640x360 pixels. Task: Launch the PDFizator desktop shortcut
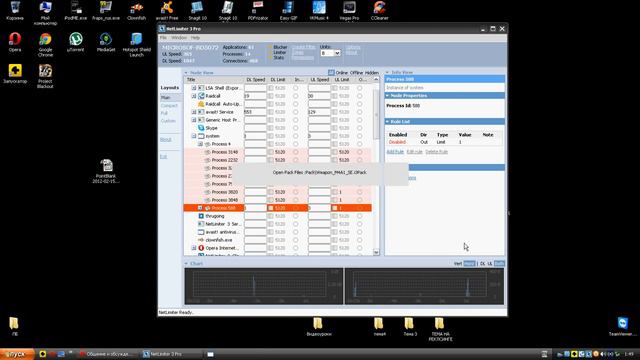click(x=258, y=10)
